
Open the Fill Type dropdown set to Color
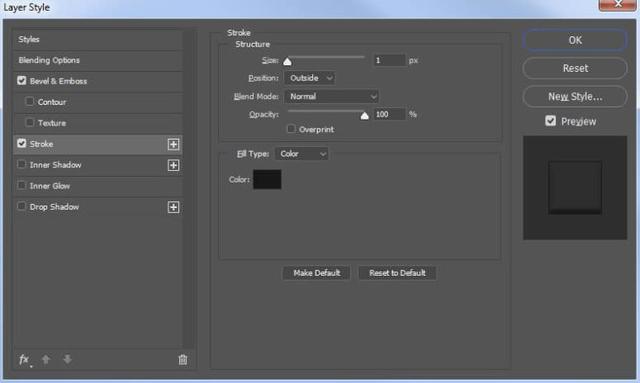[x=302, y=154]
